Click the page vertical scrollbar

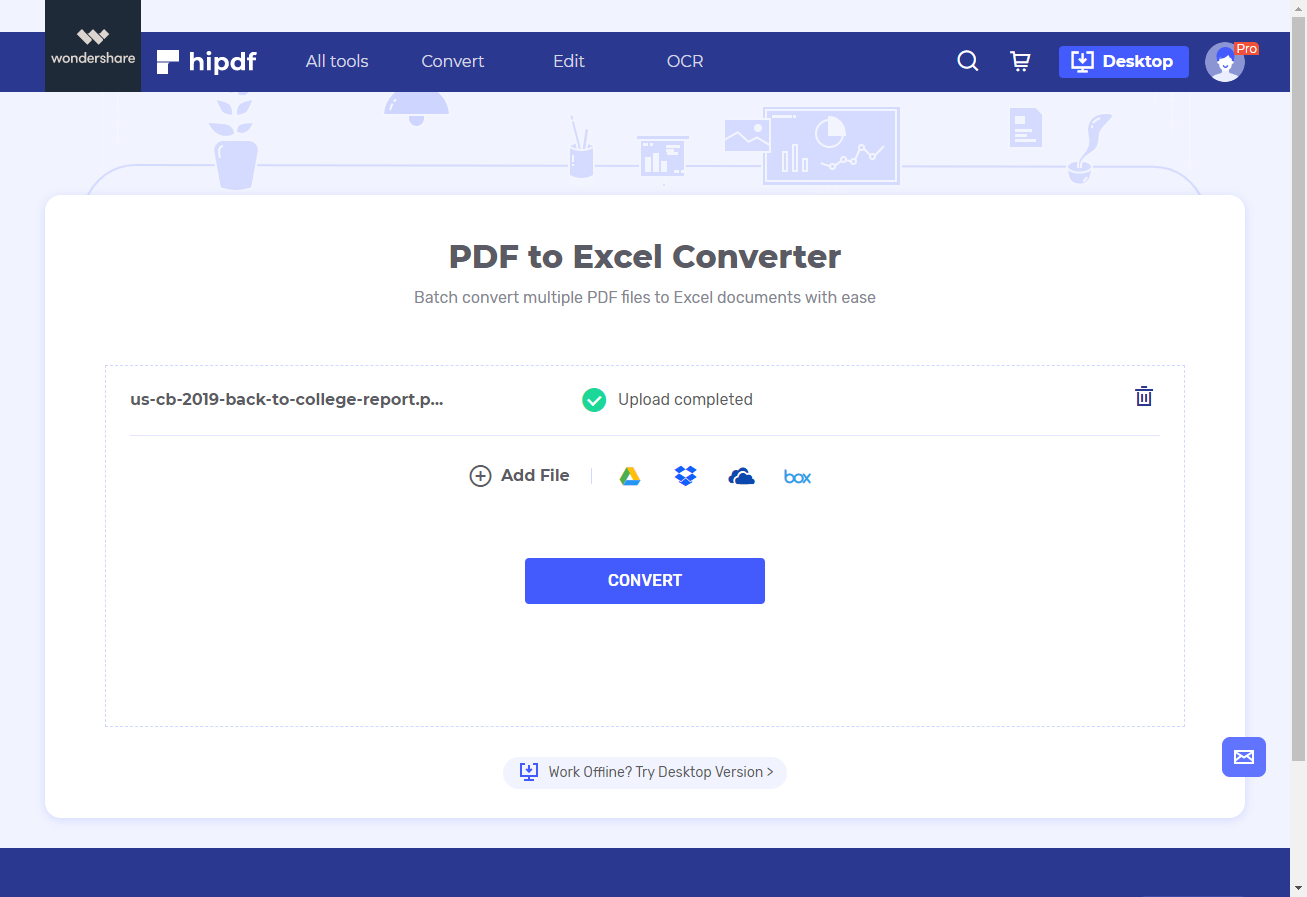(1298, 388)
